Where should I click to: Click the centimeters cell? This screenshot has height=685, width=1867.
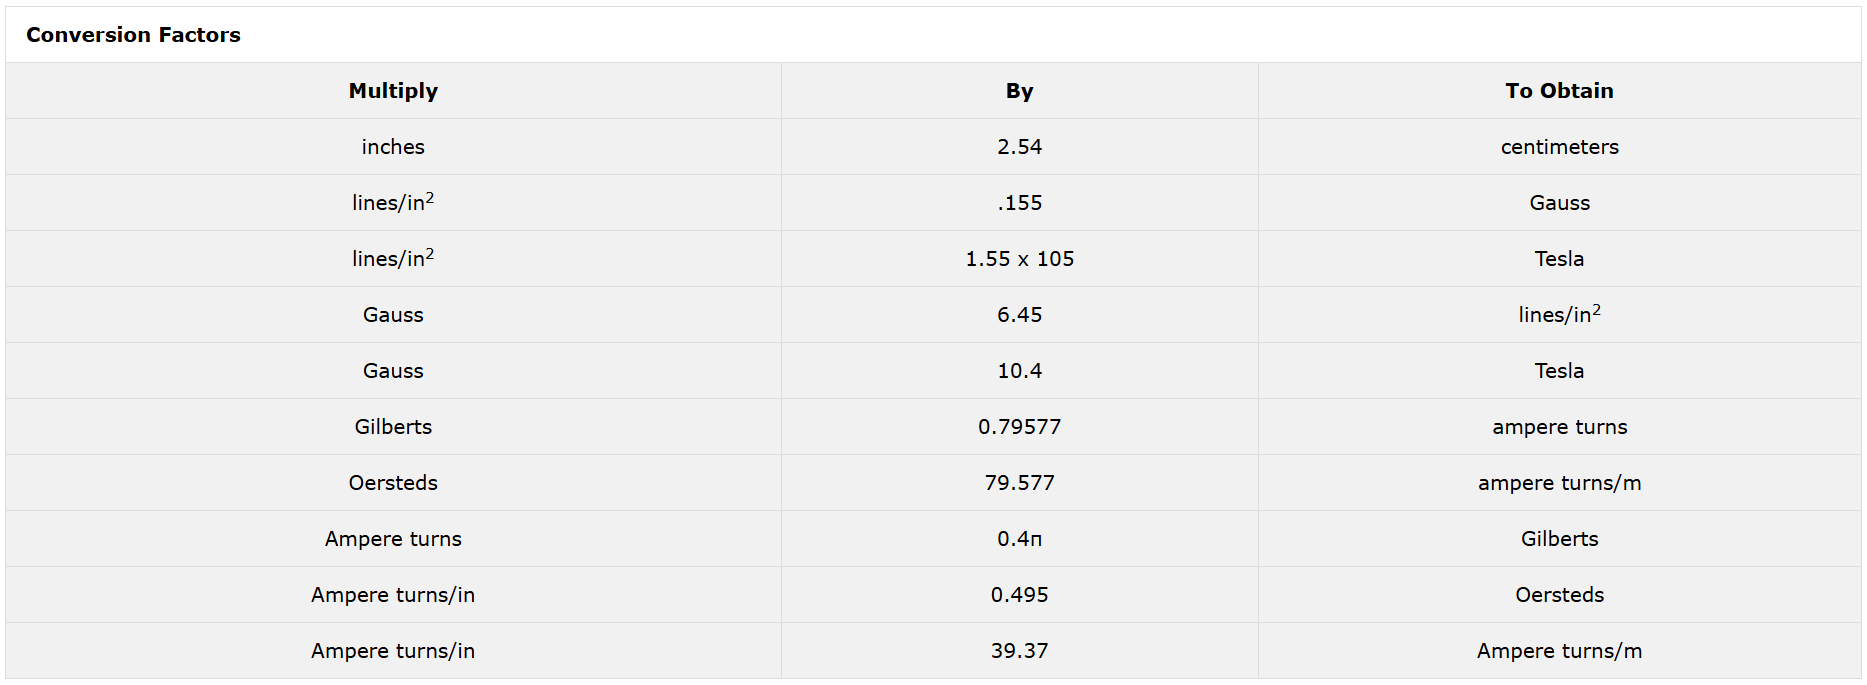click(1559, 147)
